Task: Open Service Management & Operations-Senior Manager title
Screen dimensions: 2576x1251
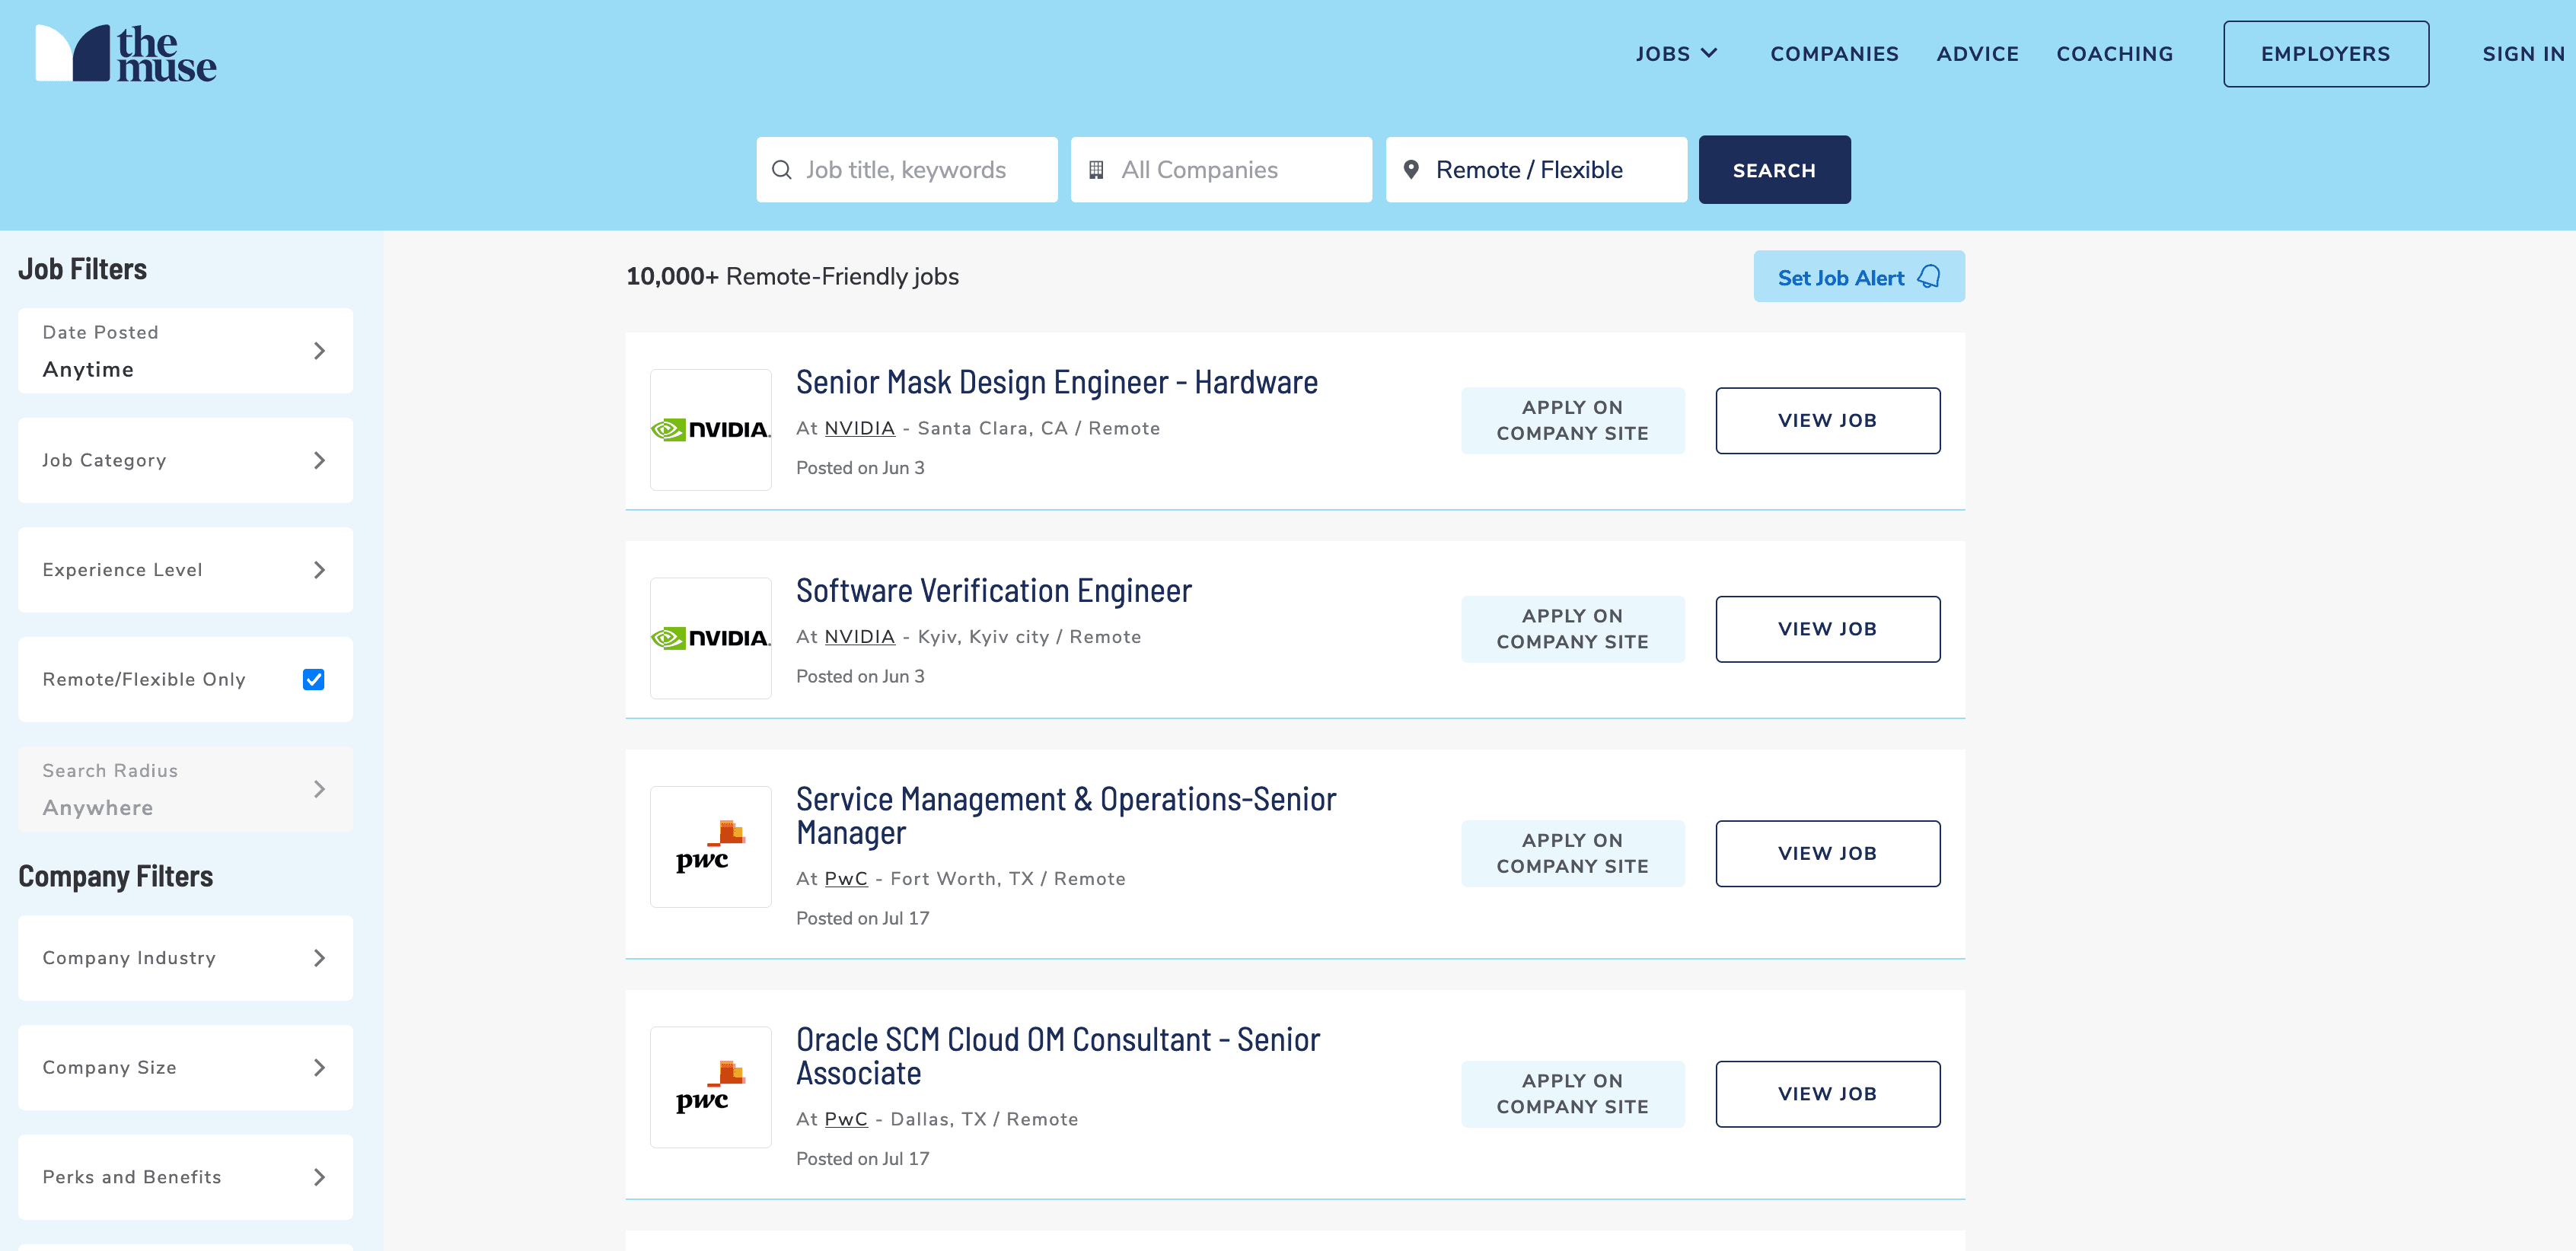Action: coord(1066,816)
